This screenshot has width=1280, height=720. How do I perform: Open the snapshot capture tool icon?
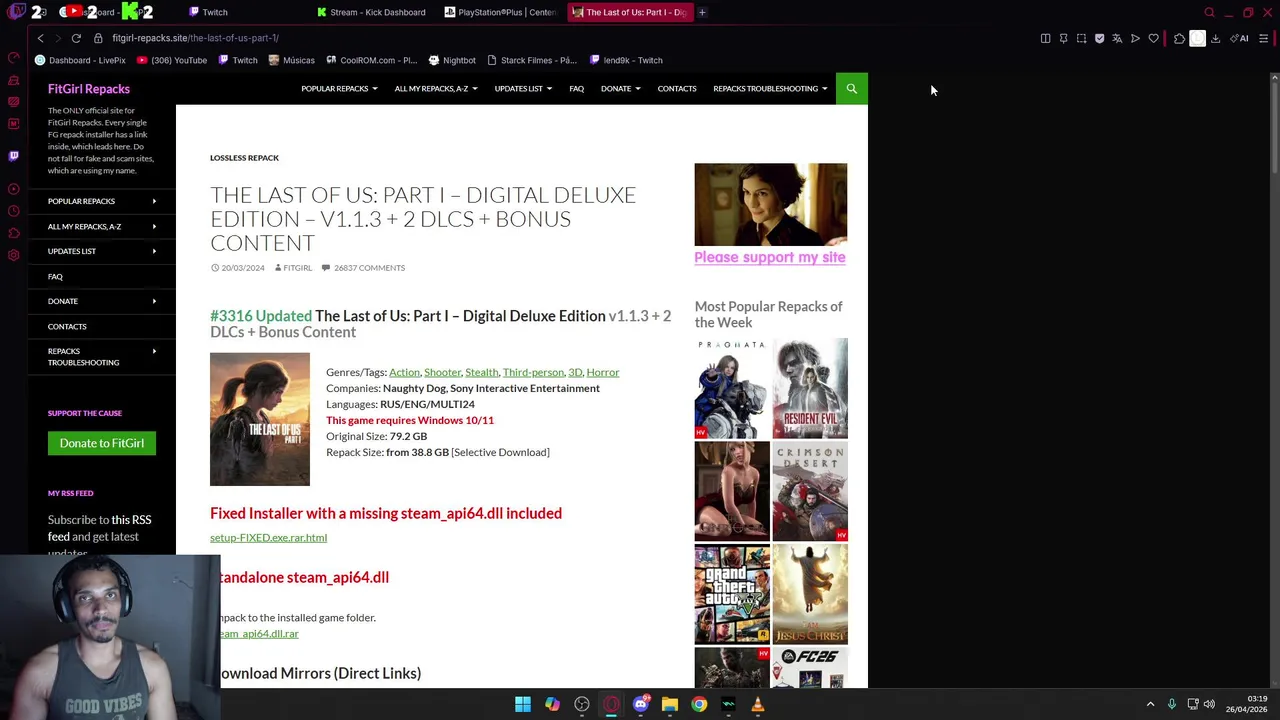tap(1081, 38)
